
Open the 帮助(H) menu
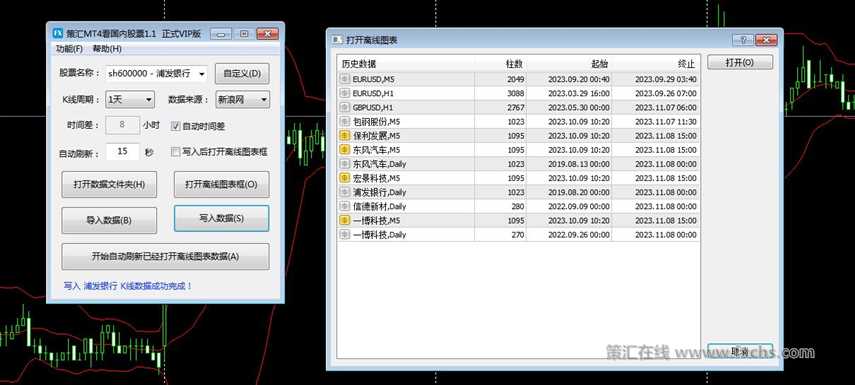[x=107, y=49]
